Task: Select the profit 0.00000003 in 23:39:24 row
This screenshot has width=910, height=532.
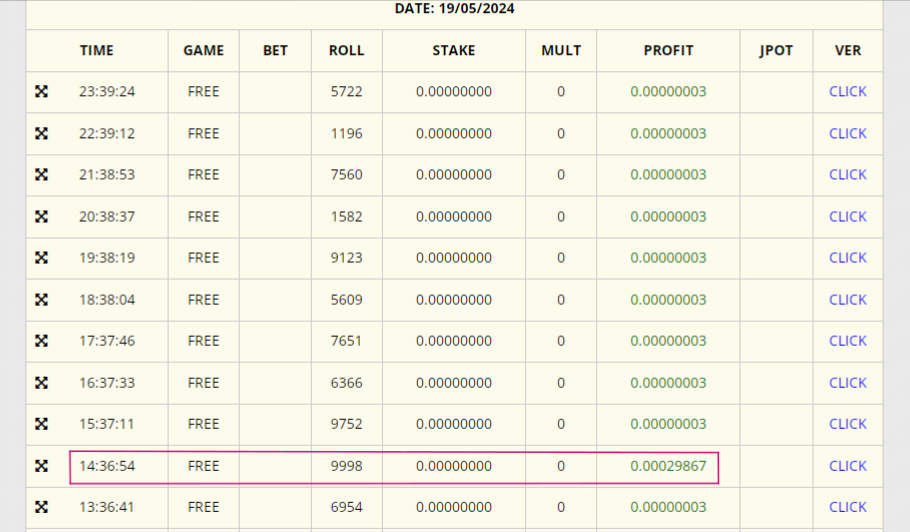Action: (668, 91)
